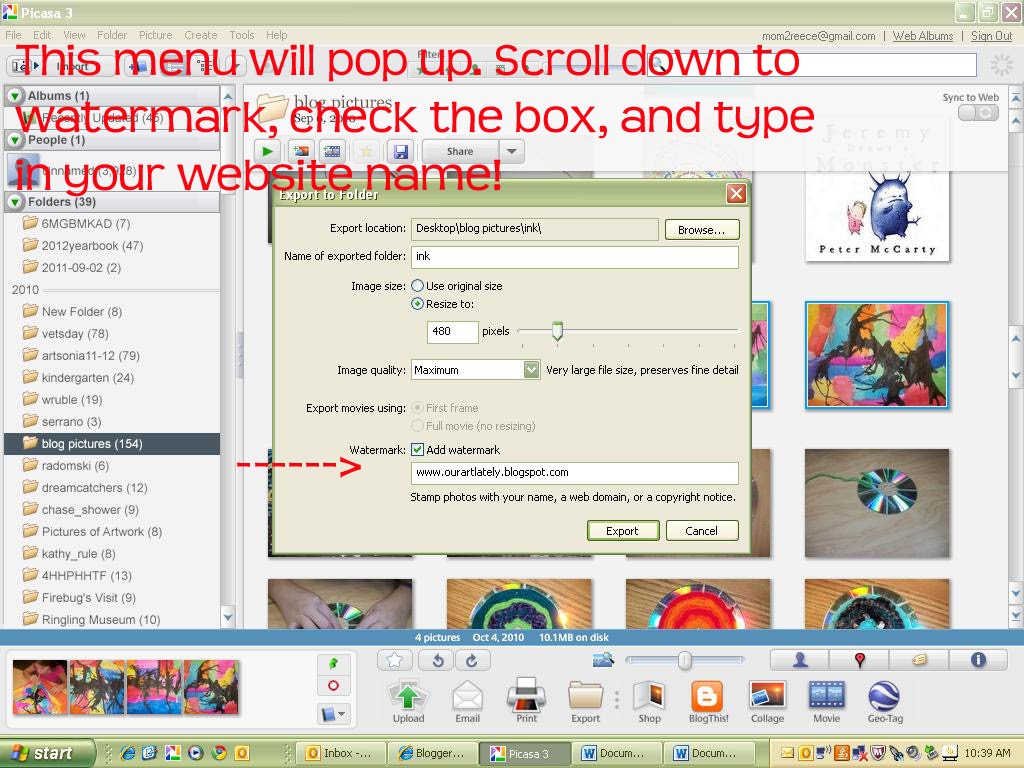1024x768 pixels.
Task: Collapse the Folders (39) section
Action: pyautogui.click(x=15, y=202)
